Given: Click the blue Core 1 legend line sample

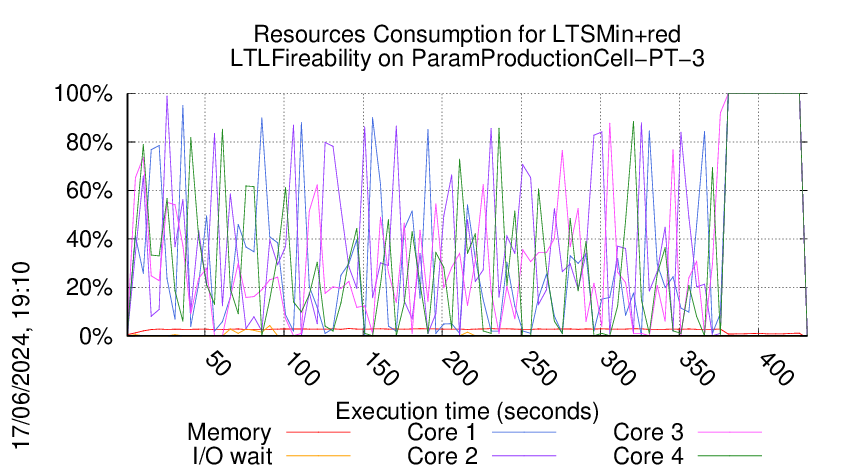Looking at the screenshot, I should [524, 433].
